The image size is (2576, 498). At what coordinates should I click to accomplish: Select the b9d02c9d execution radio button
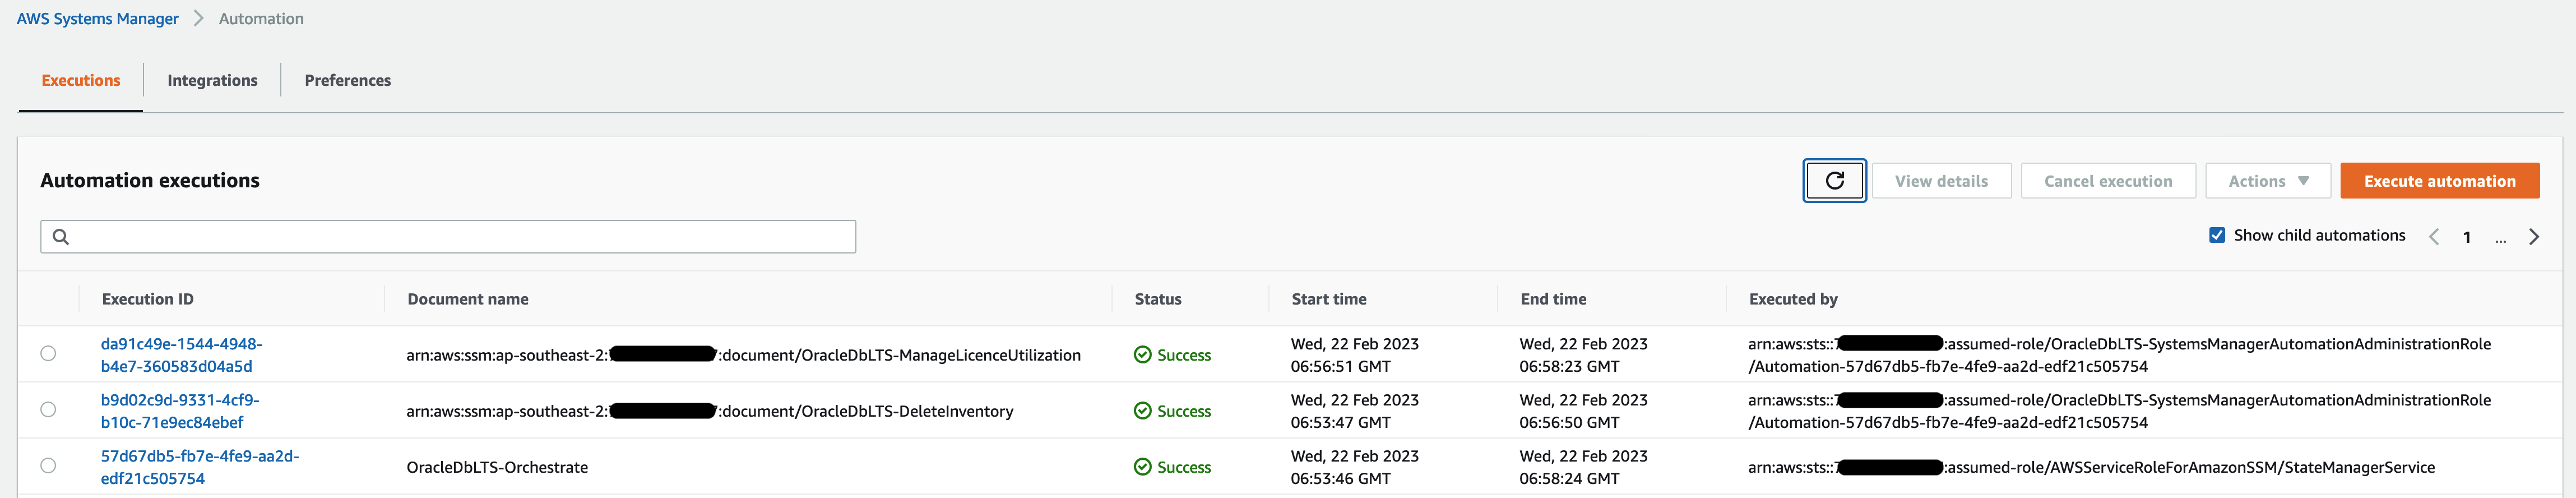pos(48,409)
